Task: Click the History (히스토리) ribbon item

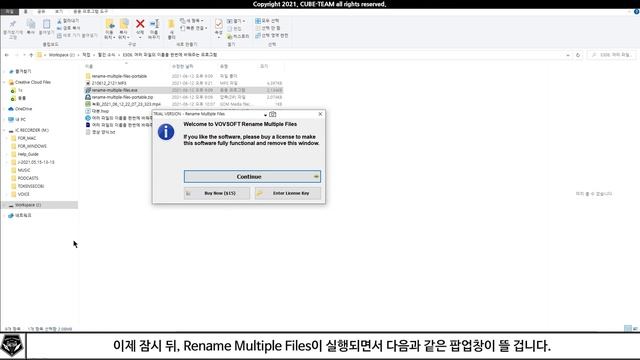Action: click(238, 36)
